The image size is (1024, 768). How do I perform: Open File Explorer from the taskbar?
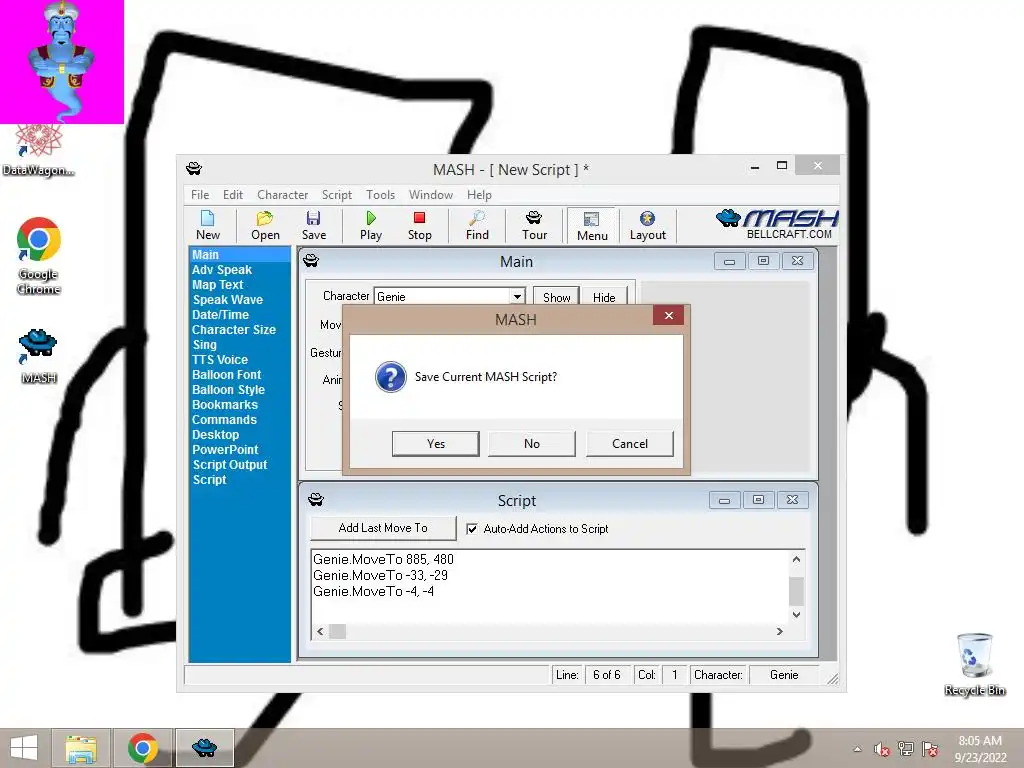coord(81,748)
